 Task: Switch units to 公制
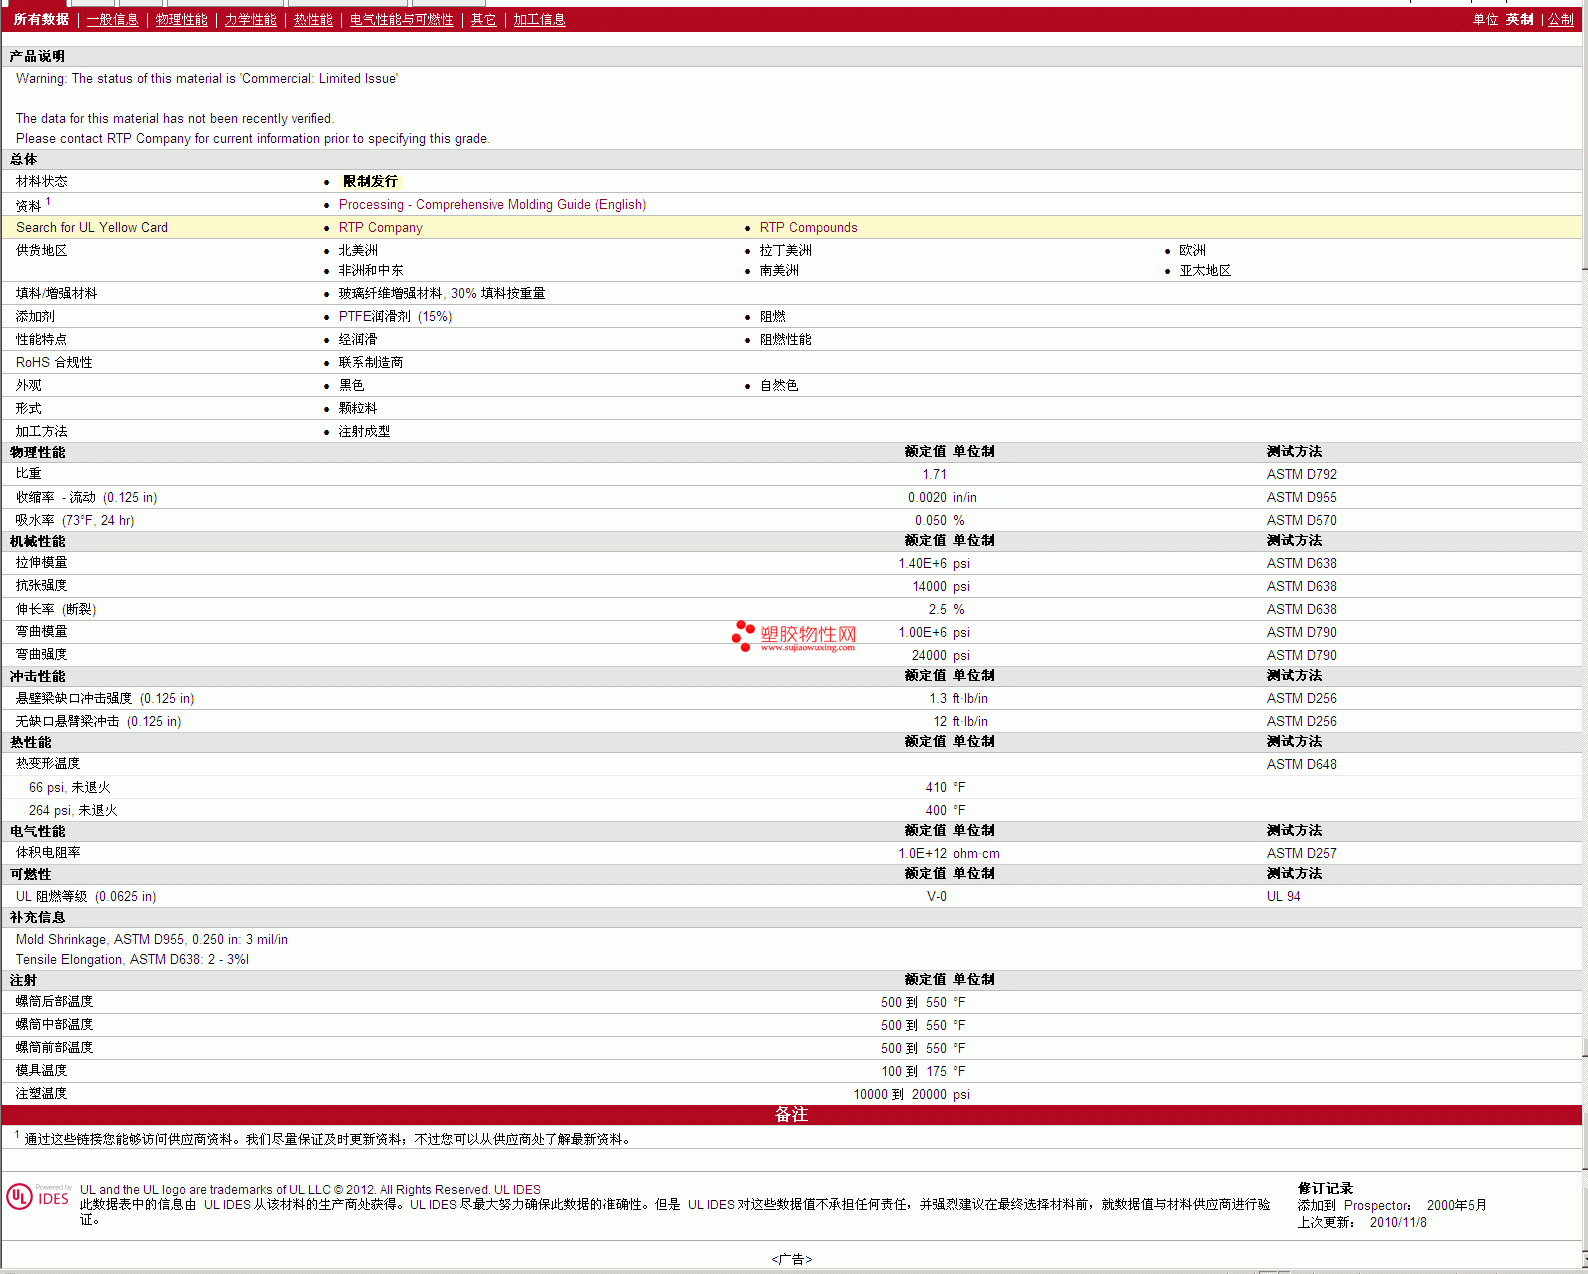[x=1560, y=20]
